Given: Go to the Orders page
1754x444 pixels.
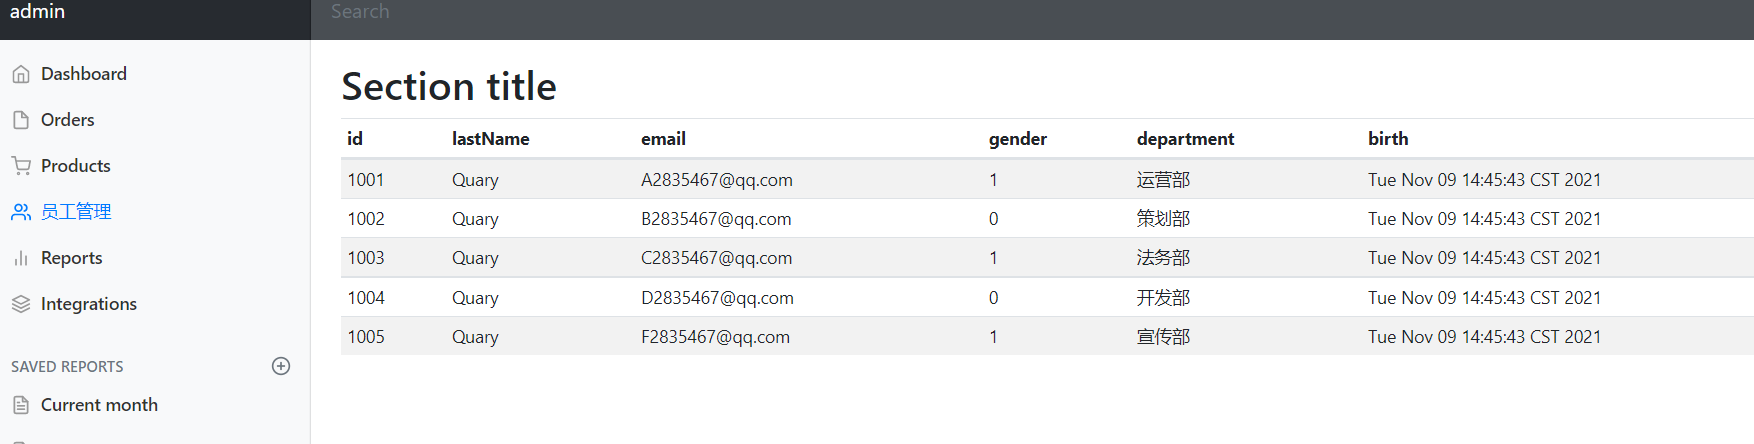Looking at the screenshot, I should (x=68, y=120).
